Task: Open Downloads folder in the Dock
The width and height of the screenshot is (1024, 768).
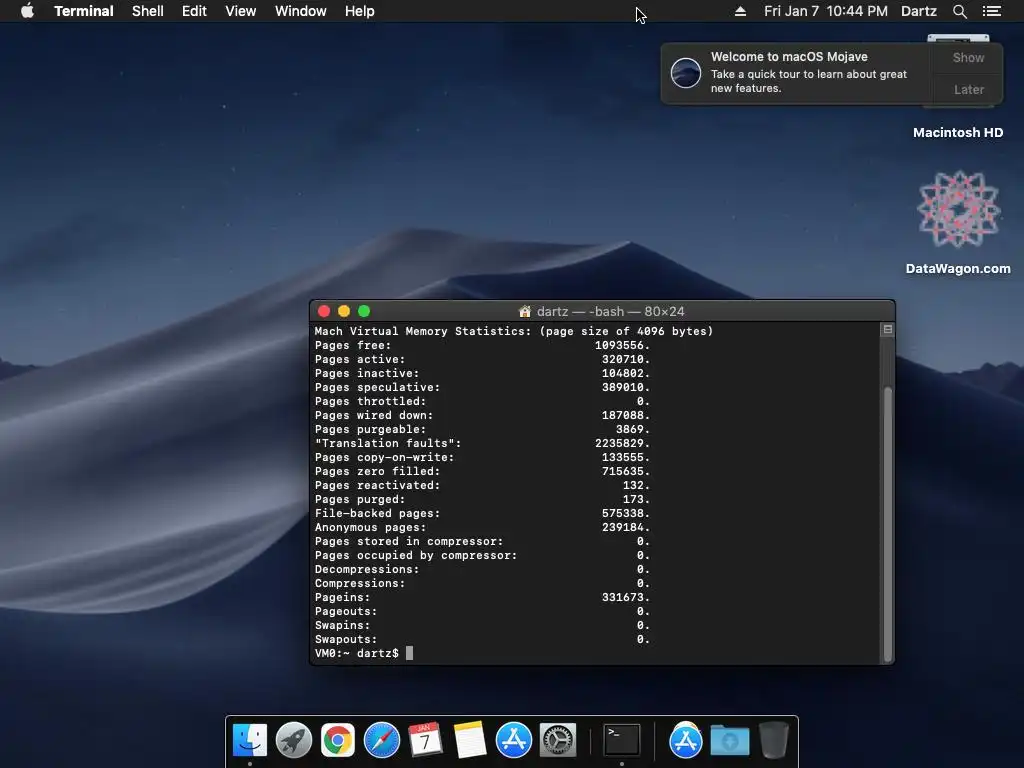Action: pyautogui.click(x=729, y=740)
